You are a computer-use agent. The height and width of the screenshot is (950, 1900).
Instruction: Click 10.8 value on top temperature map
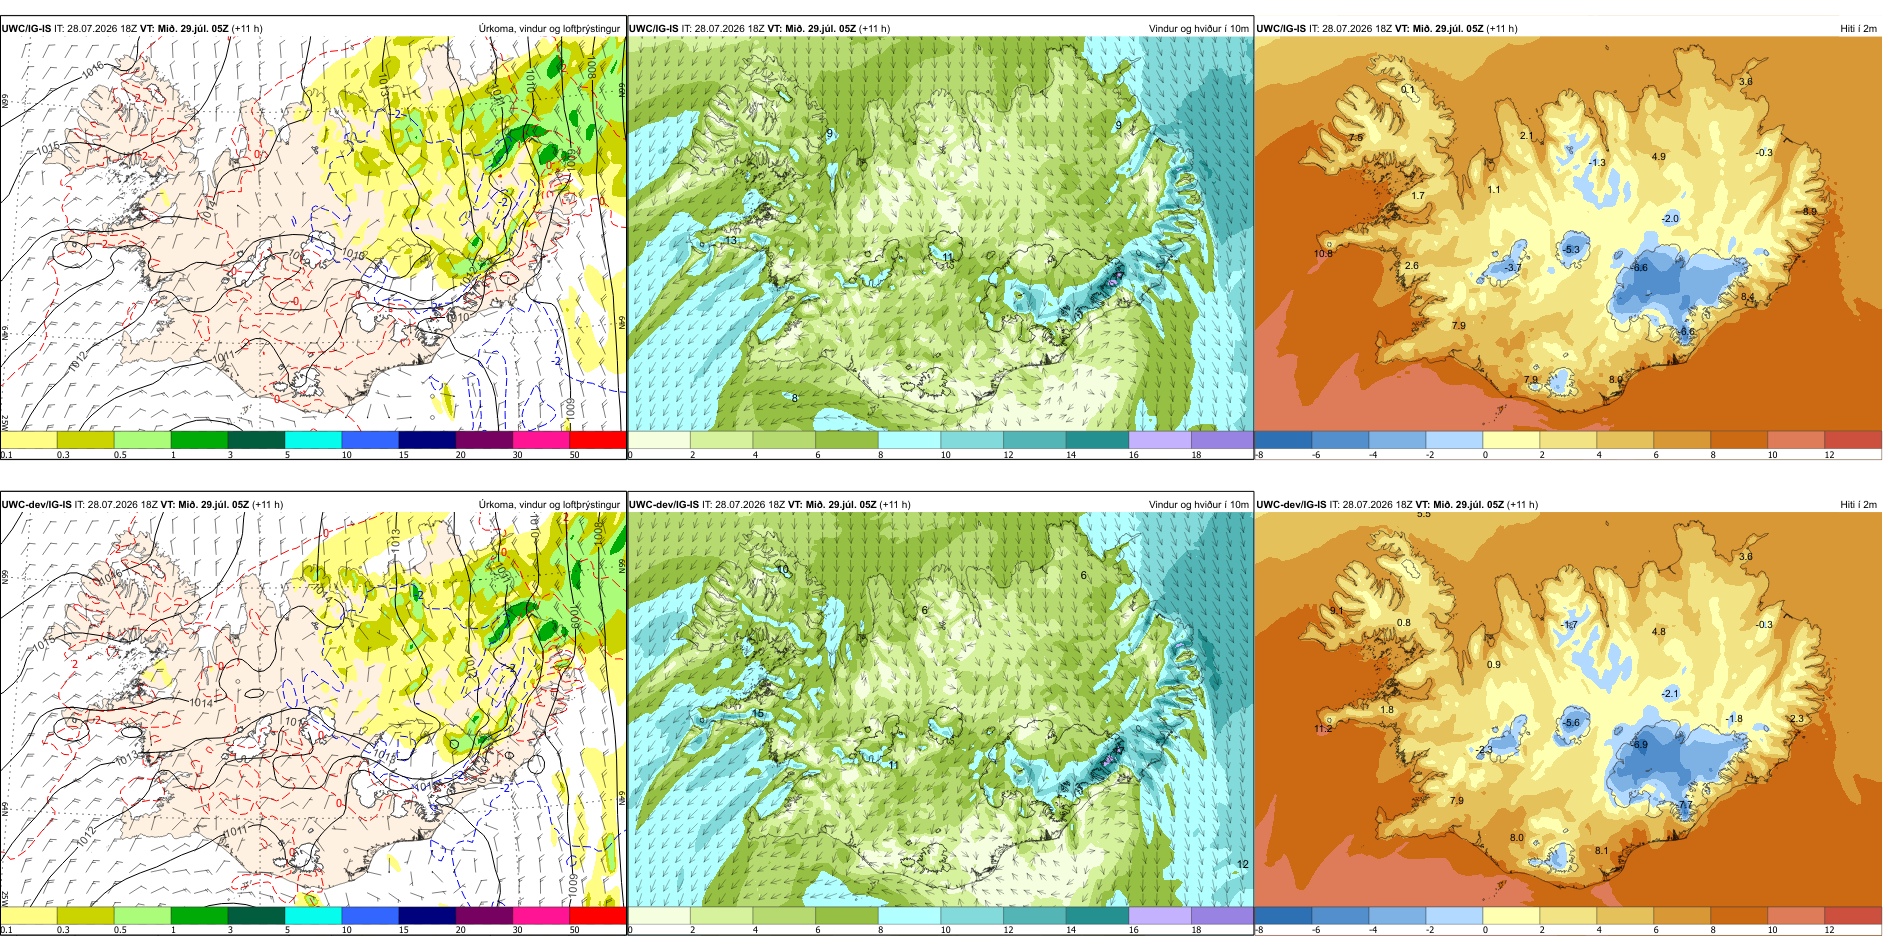pos(1323,254)
